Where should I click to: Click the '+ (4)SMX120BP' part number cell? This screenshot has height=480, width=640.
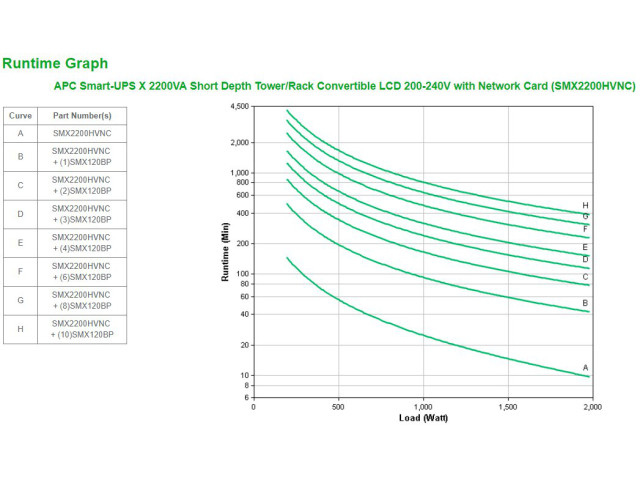tap(82, 243)
